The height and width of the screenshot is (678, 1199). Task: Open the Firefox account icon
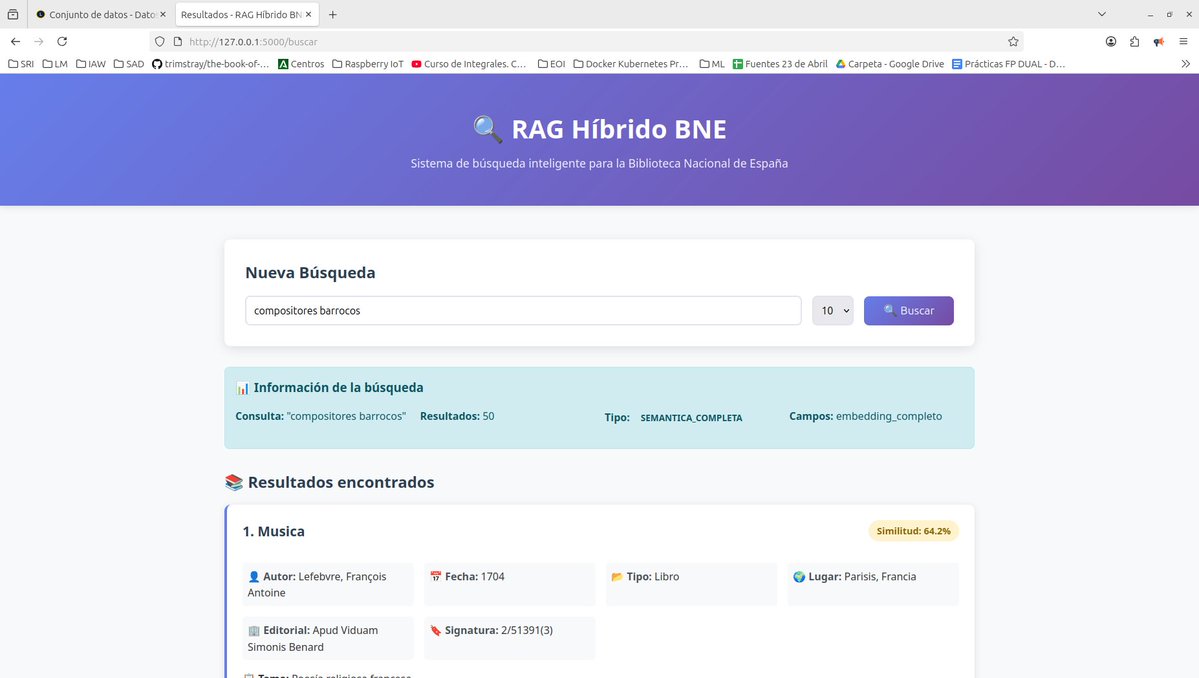point(1111,41)
